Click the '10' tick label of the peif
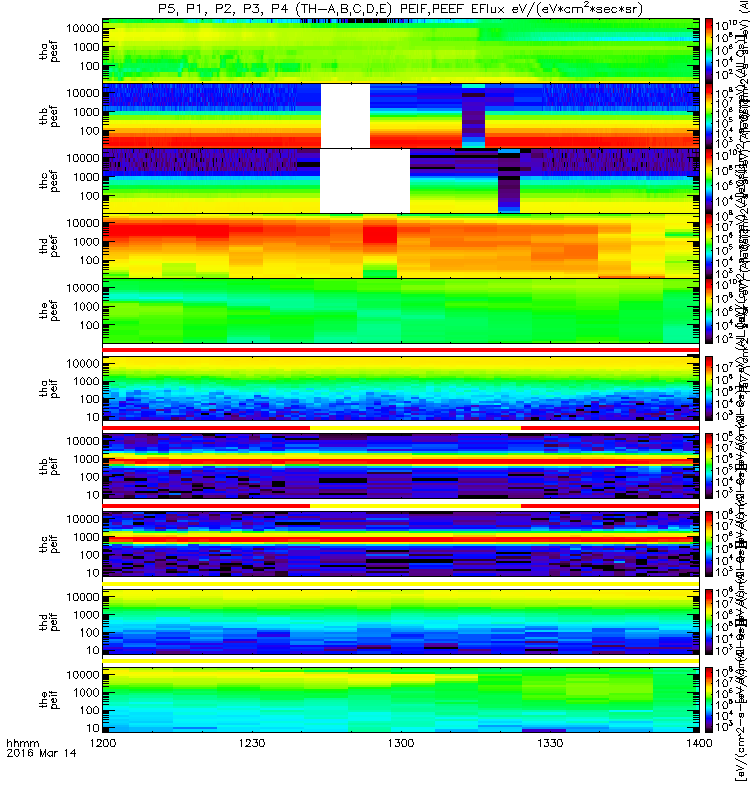This screenshot has height=800, width=750. tap(92, 728)
